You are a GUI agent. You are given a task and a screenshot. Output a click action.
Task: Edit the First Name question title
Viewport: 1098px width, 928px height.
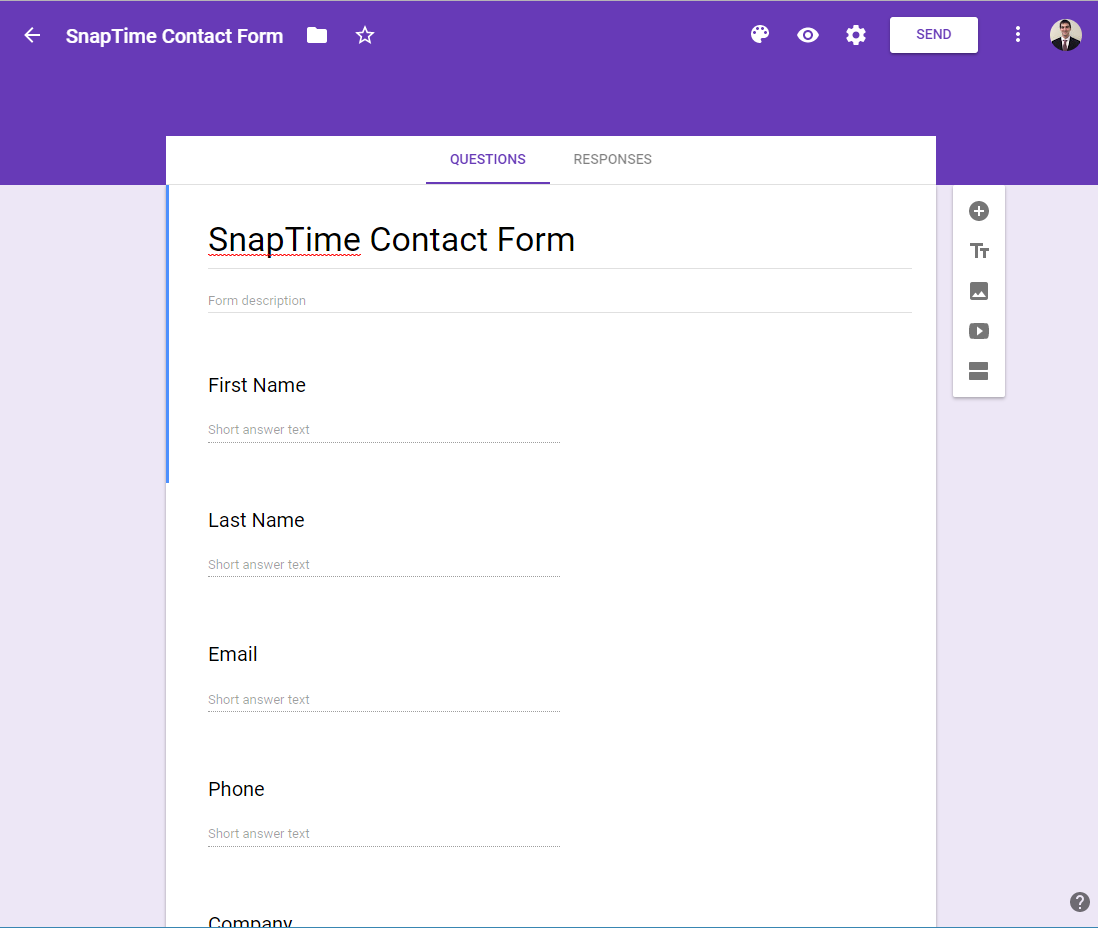(256, 385)
